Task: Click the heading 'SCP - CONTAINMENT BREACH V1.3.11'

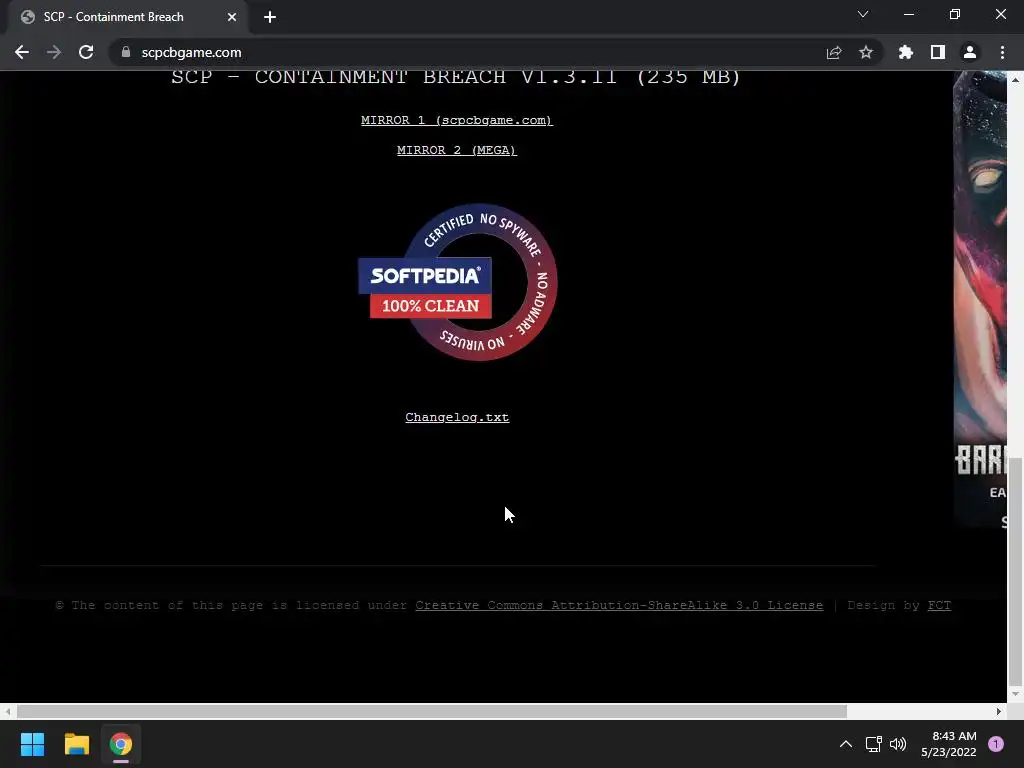Action: [394, 77]
